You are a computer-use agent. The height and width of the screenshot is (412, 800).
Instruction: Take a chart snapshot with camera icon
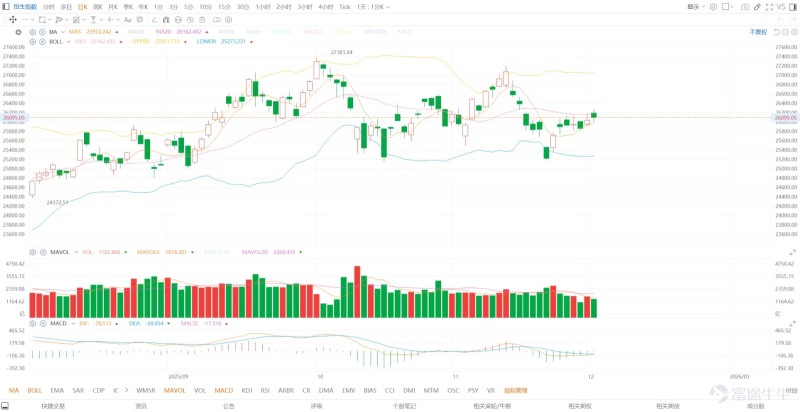(x=745, y=7)
